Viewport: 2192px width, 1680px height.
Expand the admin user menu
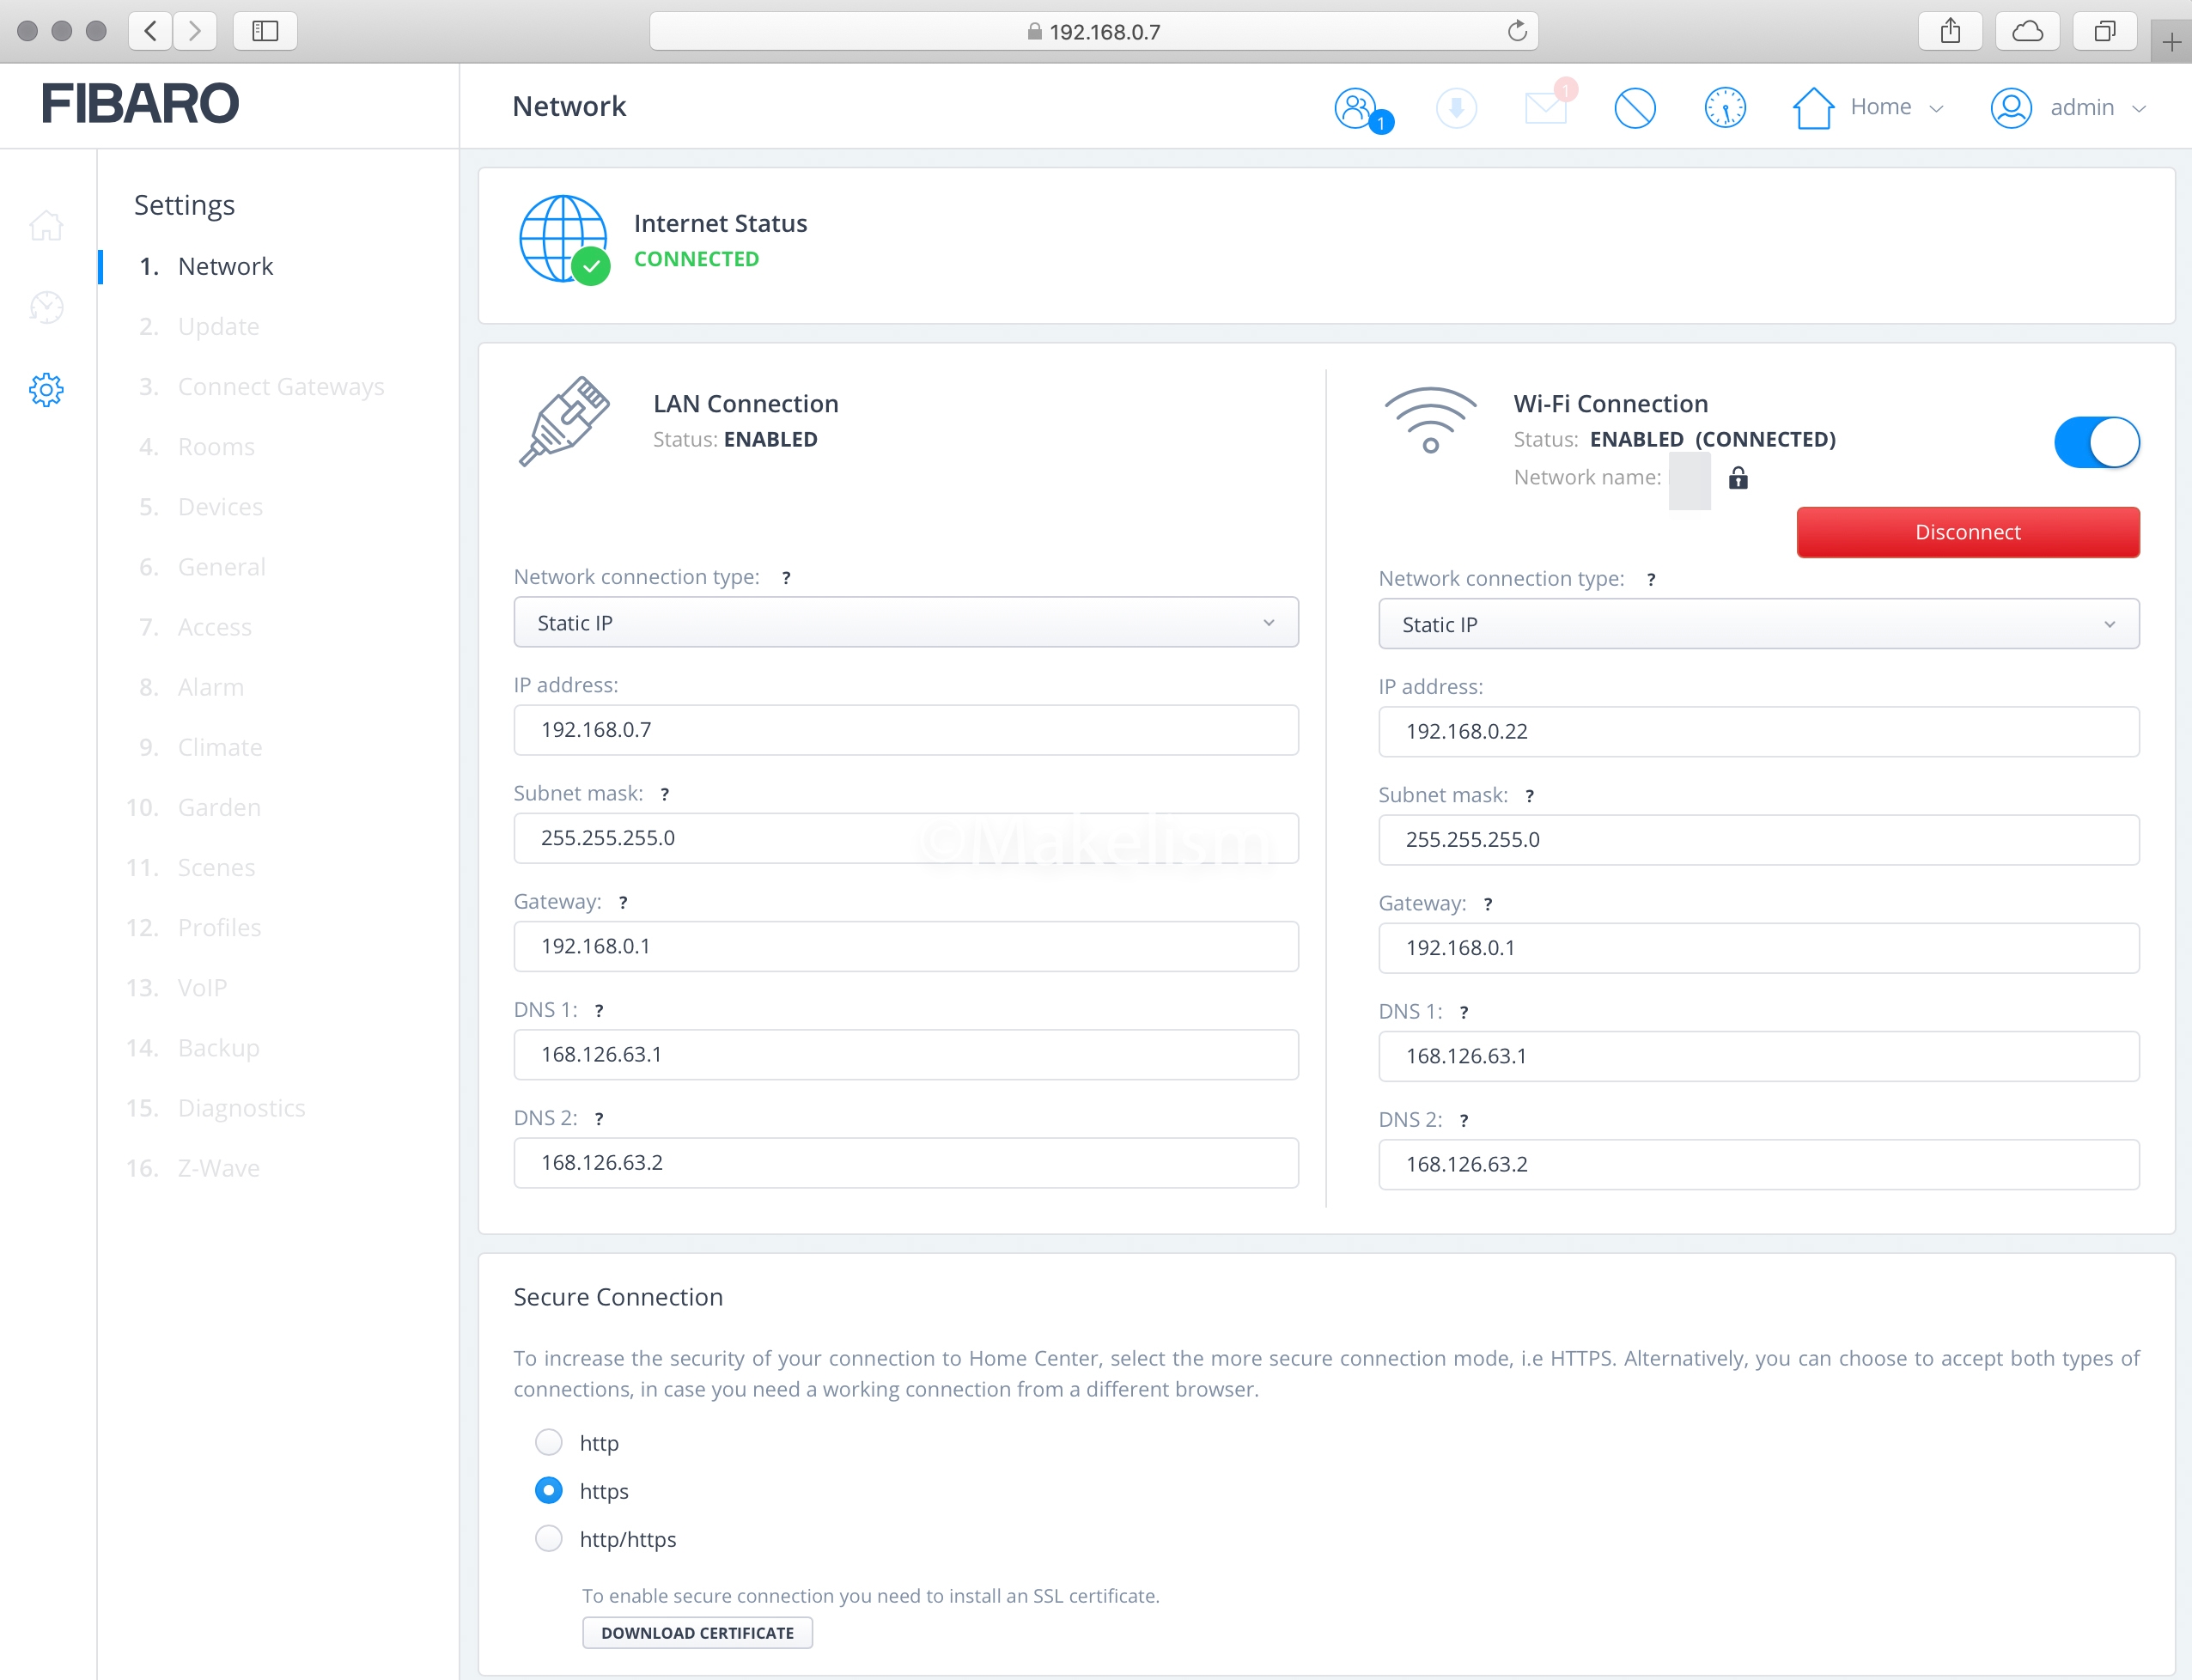click(x=2069, y=108)
